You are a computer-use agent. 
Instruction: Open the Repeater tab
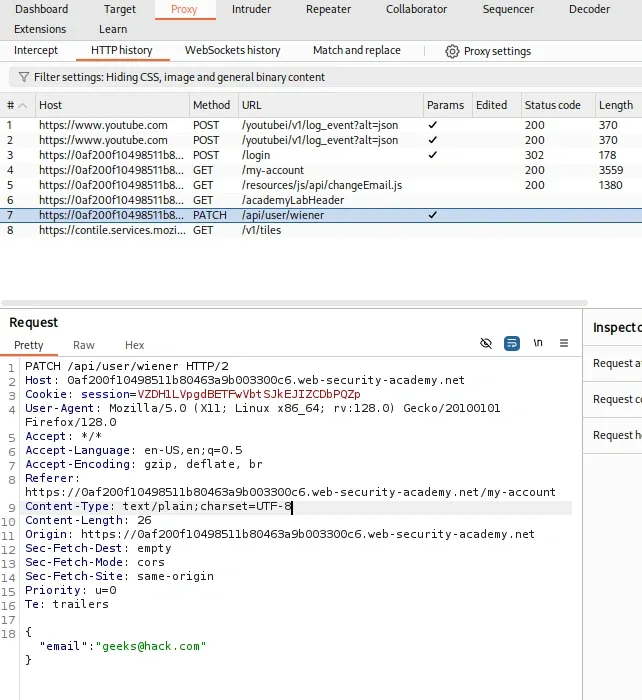[x=328, y=9]
